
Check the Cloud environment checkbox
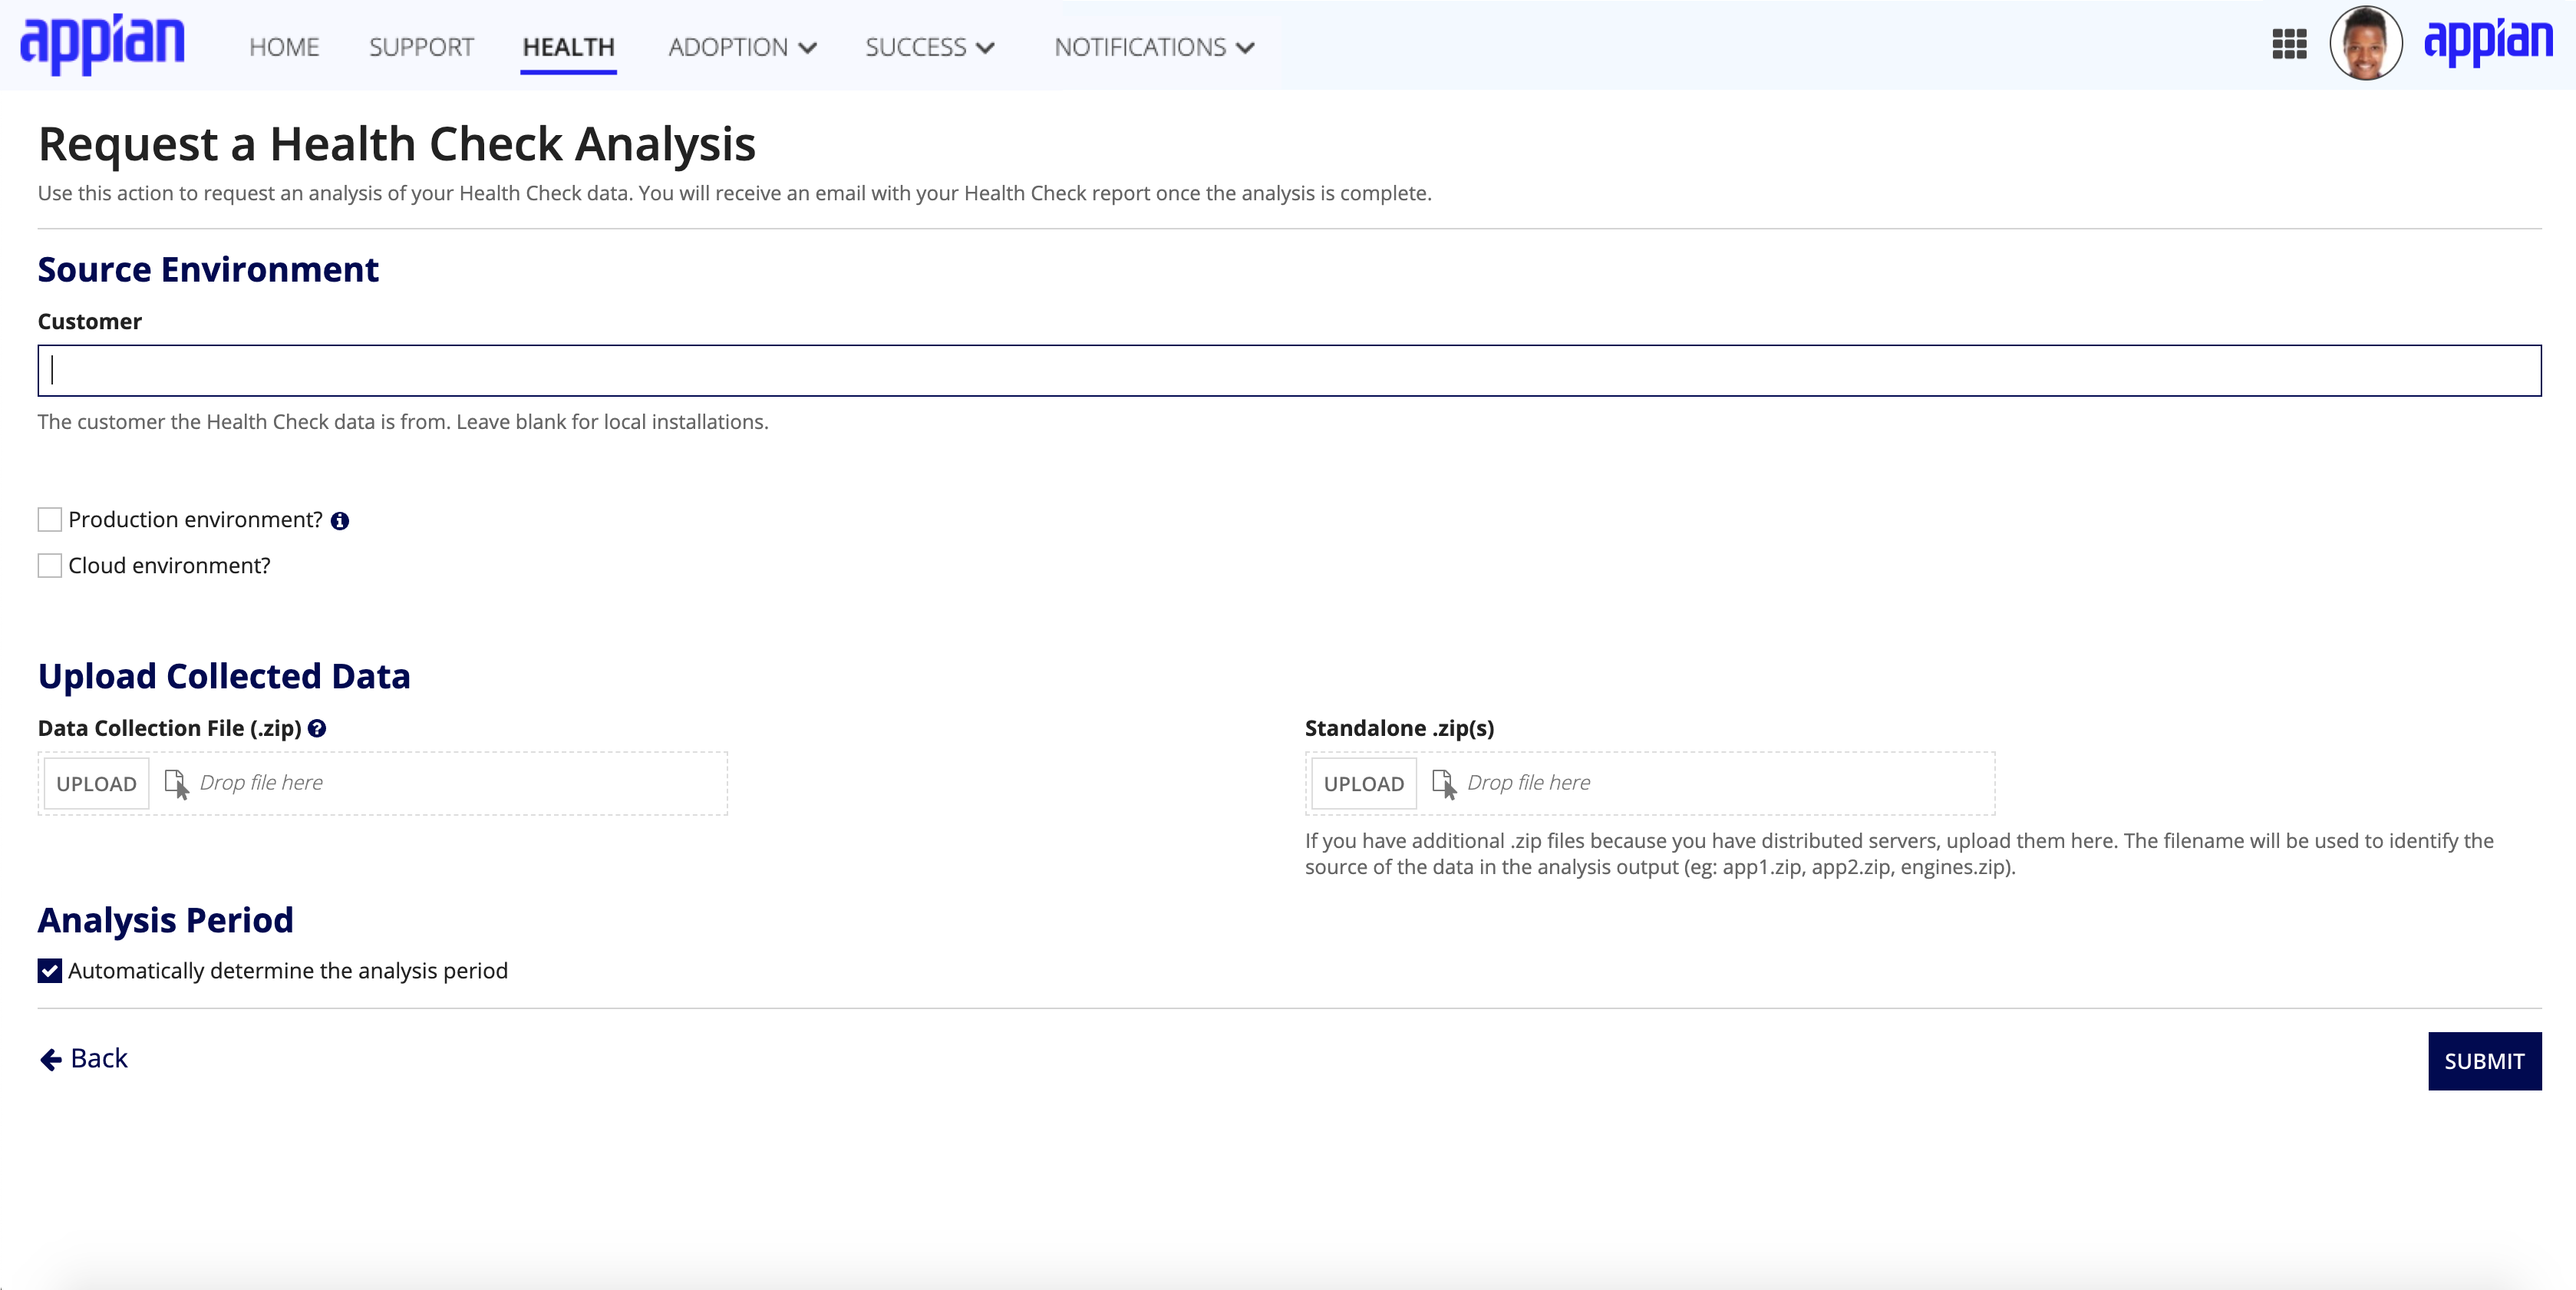click(x=50, y=566)
